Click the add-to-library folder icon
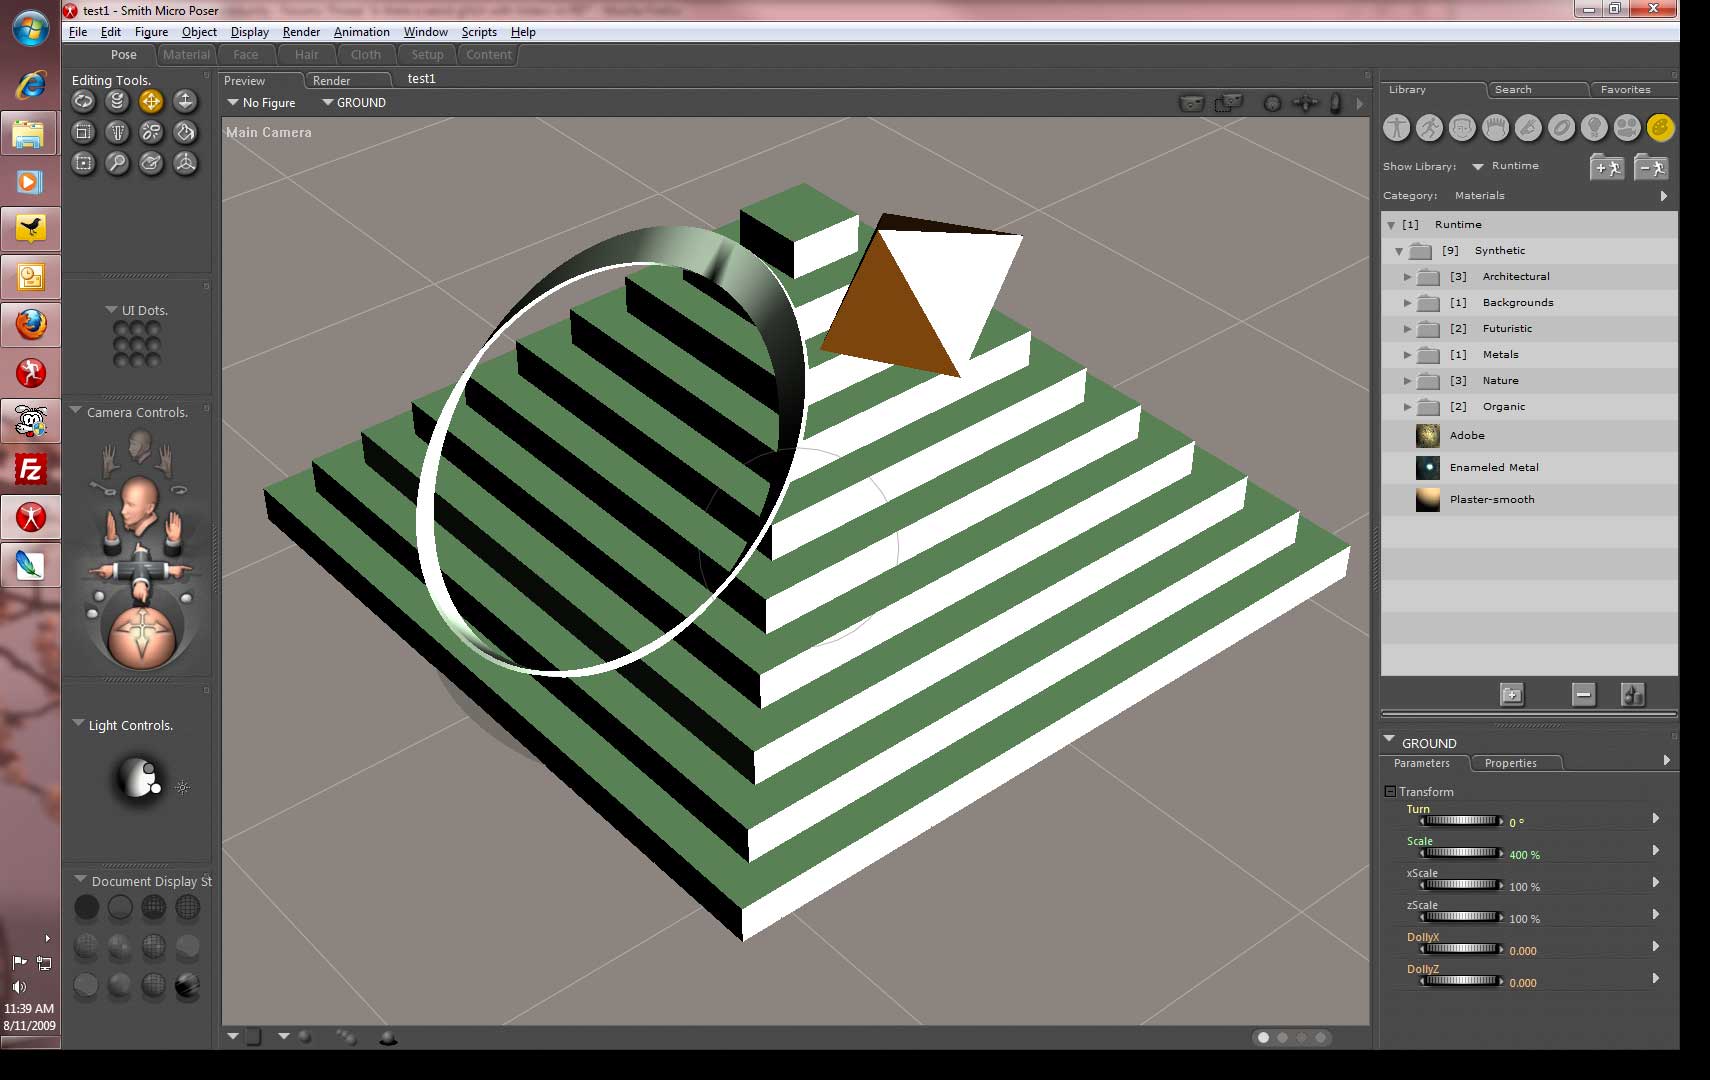The image size is (1710, 1080). click(1511, 694)
